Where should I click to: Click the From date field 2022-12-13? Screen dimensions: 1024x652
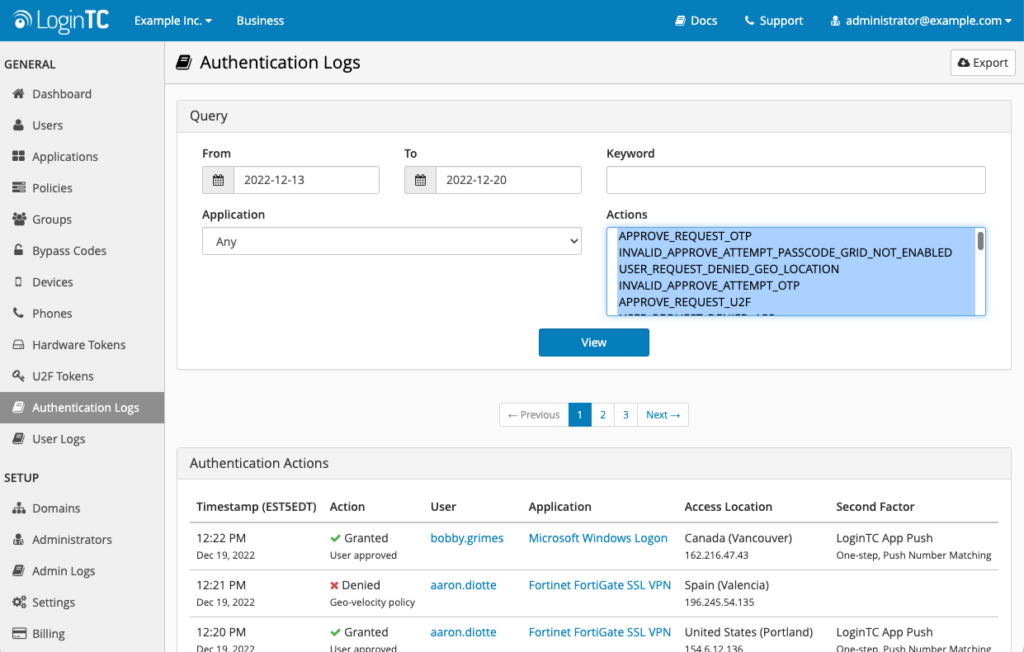(306, 180)
